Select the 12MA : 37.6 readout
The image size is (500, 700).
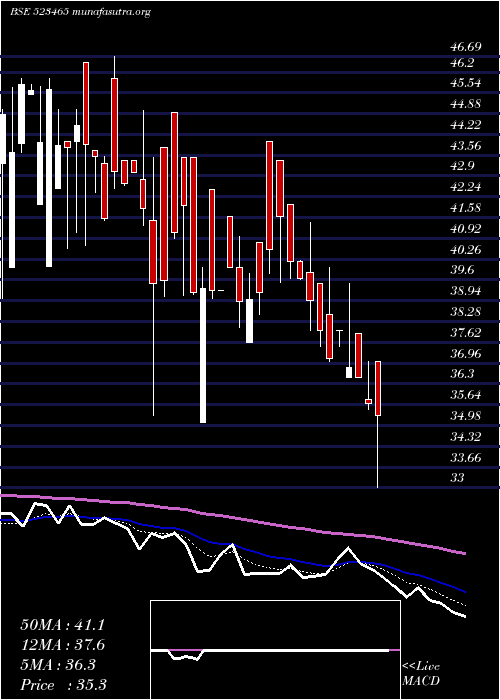click(62, 645)
